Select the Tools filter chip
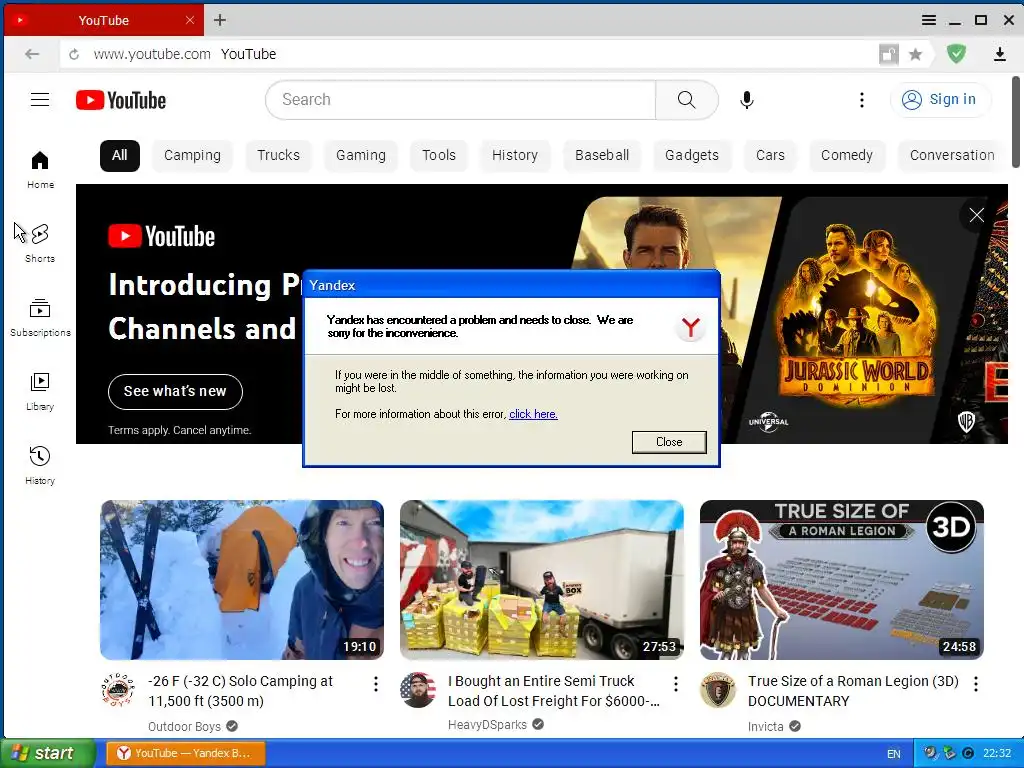This screenshot has width=1024, height=768. (439, 155)
